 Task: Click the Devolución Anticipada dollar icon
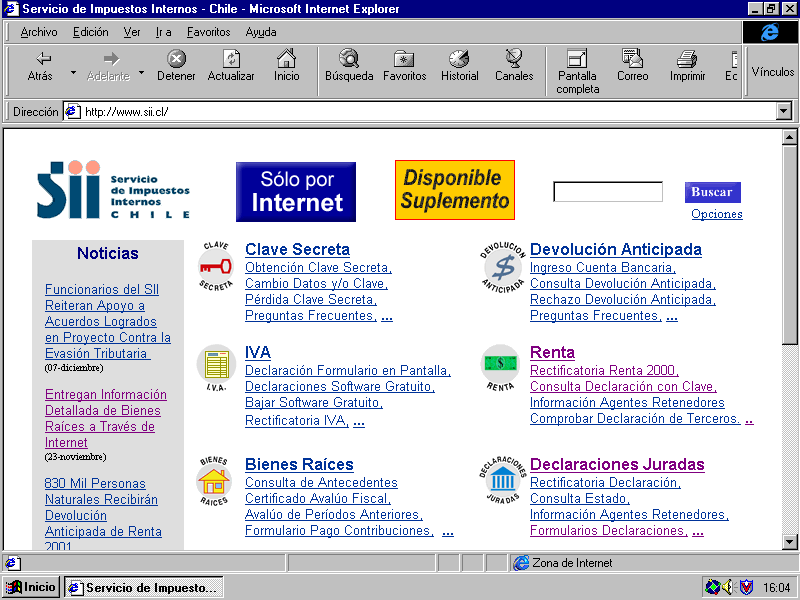click(503, 267)
